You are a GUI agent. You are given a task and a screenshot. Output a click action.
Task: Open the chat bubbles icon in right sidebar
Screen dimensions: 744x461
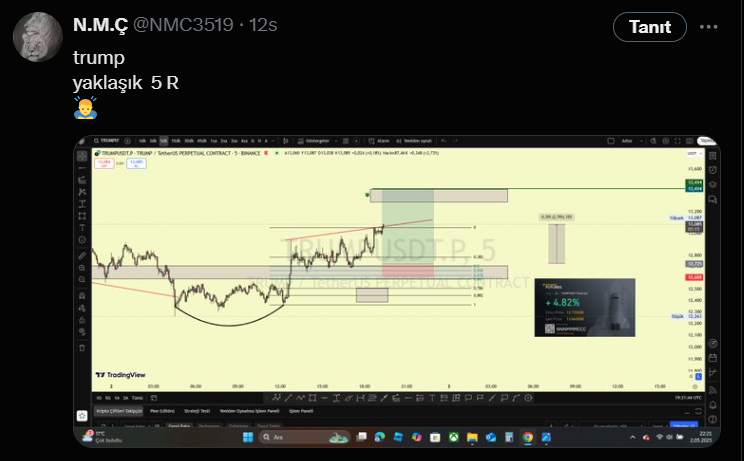click(x=713, y=200)
